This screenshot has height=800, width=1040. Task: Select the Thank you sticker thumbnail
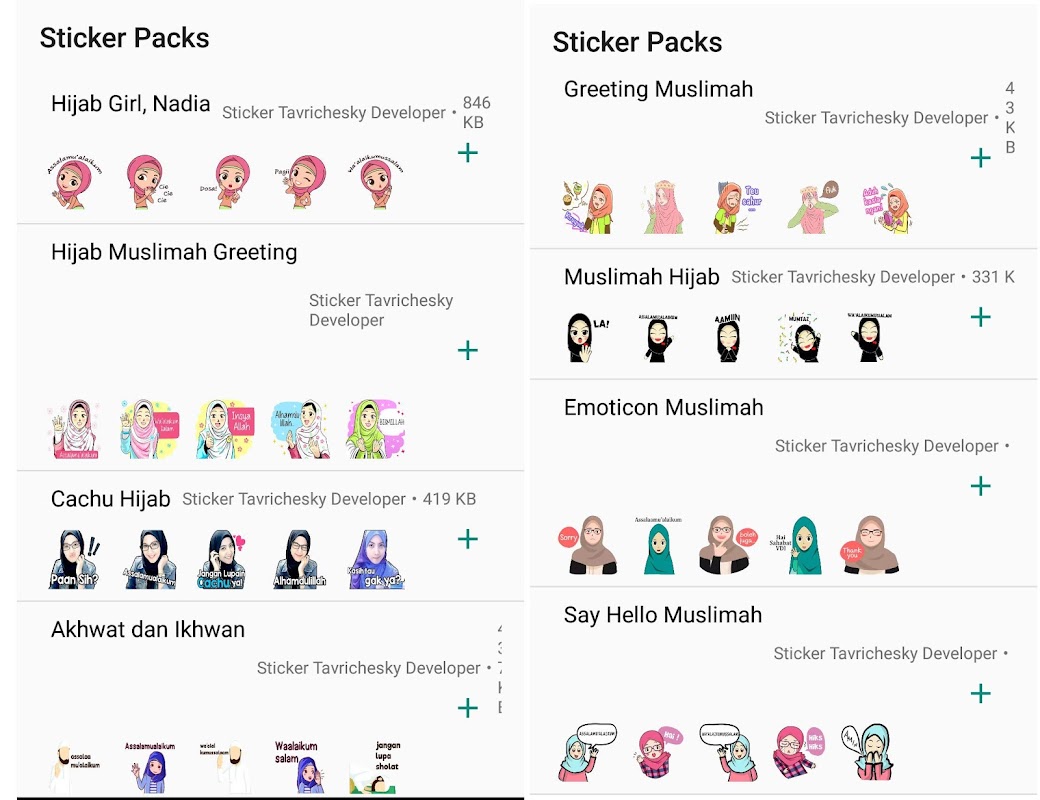[x=869, y=544]
